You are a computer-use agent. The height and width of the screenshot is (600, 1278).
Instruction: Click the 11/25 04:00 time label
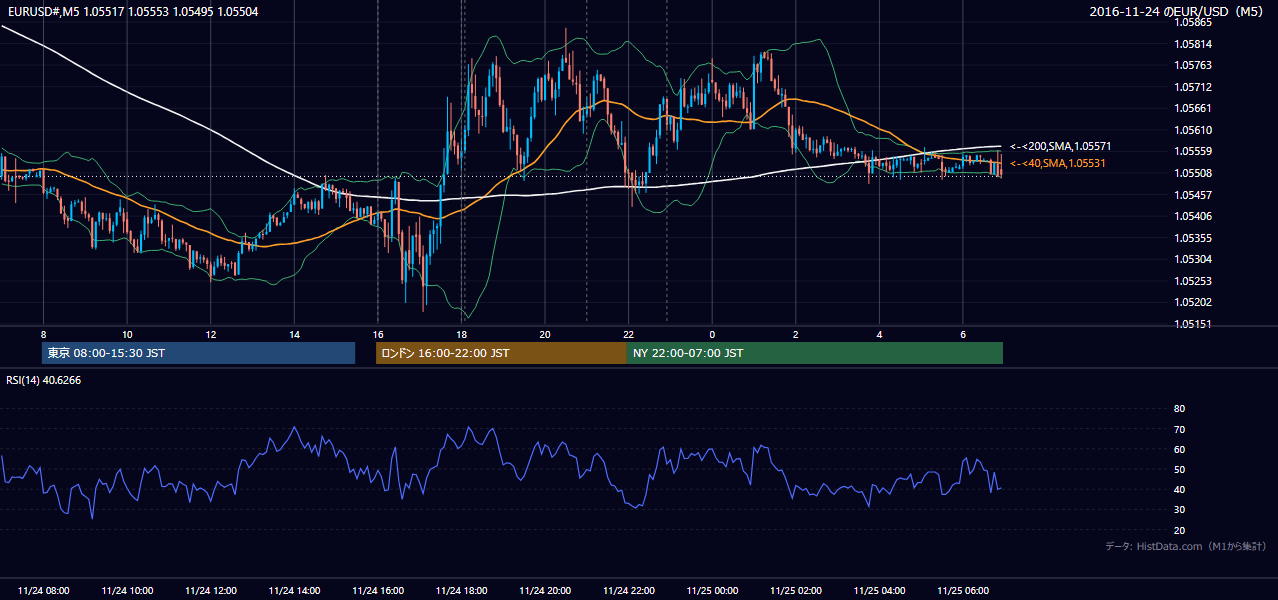(879, 591)
